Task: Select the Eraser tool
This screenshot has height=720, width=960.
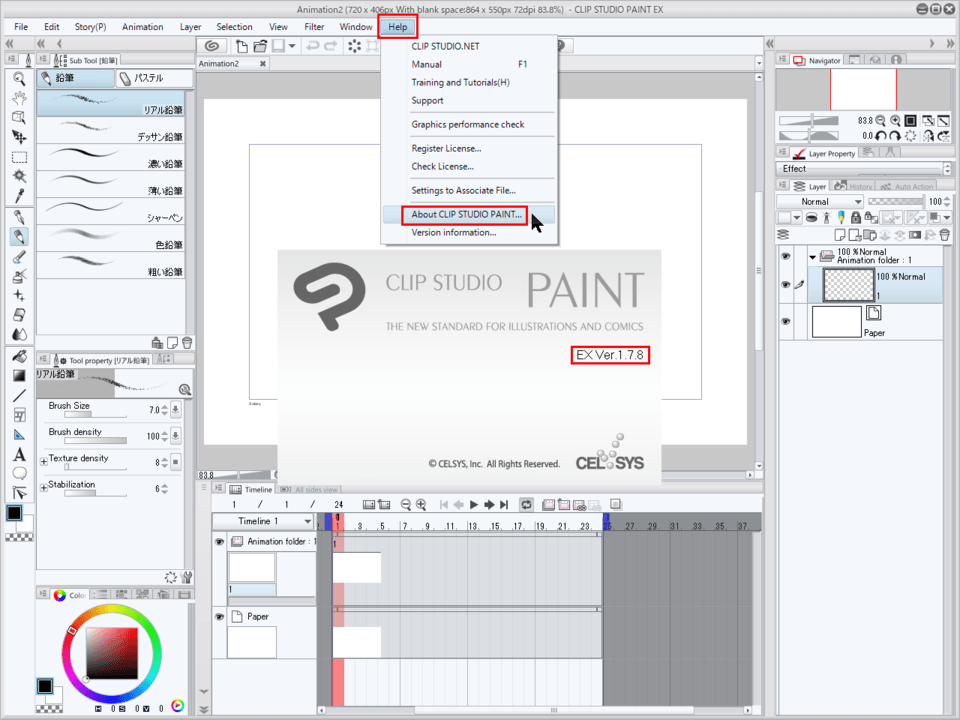Action: tap(19, 315)
